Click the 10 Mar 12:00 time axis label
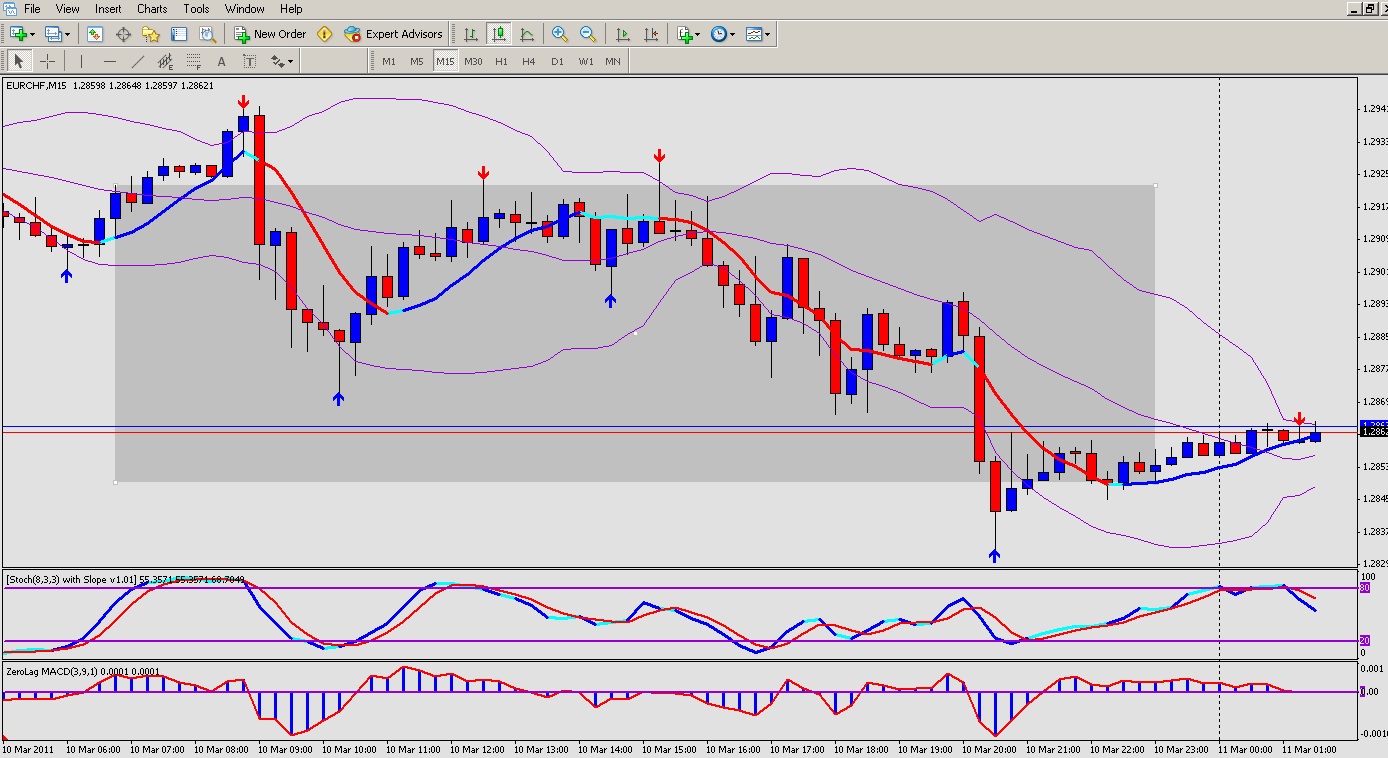Viewport: 1388px width, 758px height. pyautogui.click(x=477, y=749)
